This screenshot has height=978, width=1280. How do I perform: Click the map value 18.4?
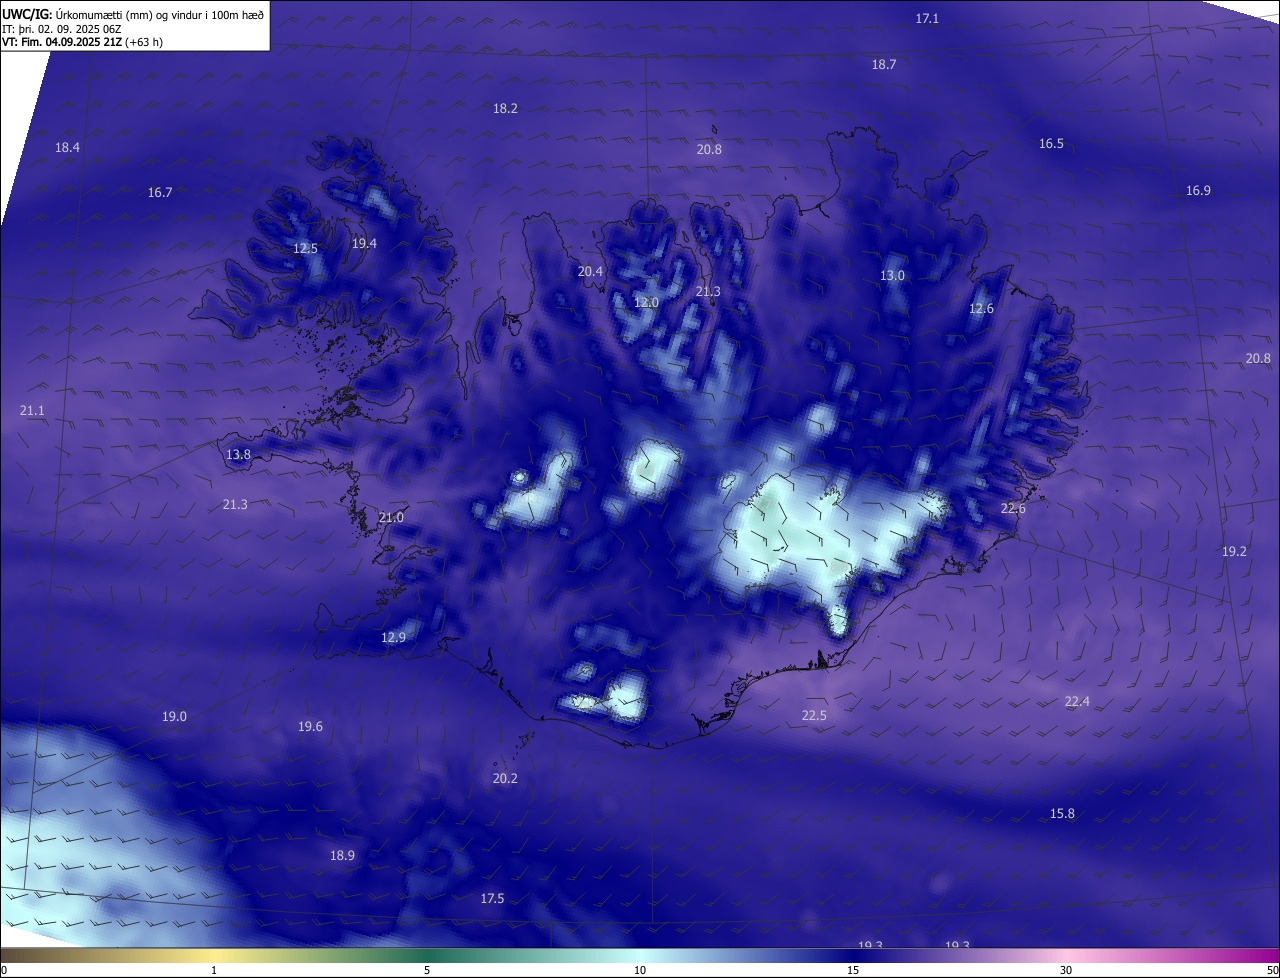click(67, 147)
